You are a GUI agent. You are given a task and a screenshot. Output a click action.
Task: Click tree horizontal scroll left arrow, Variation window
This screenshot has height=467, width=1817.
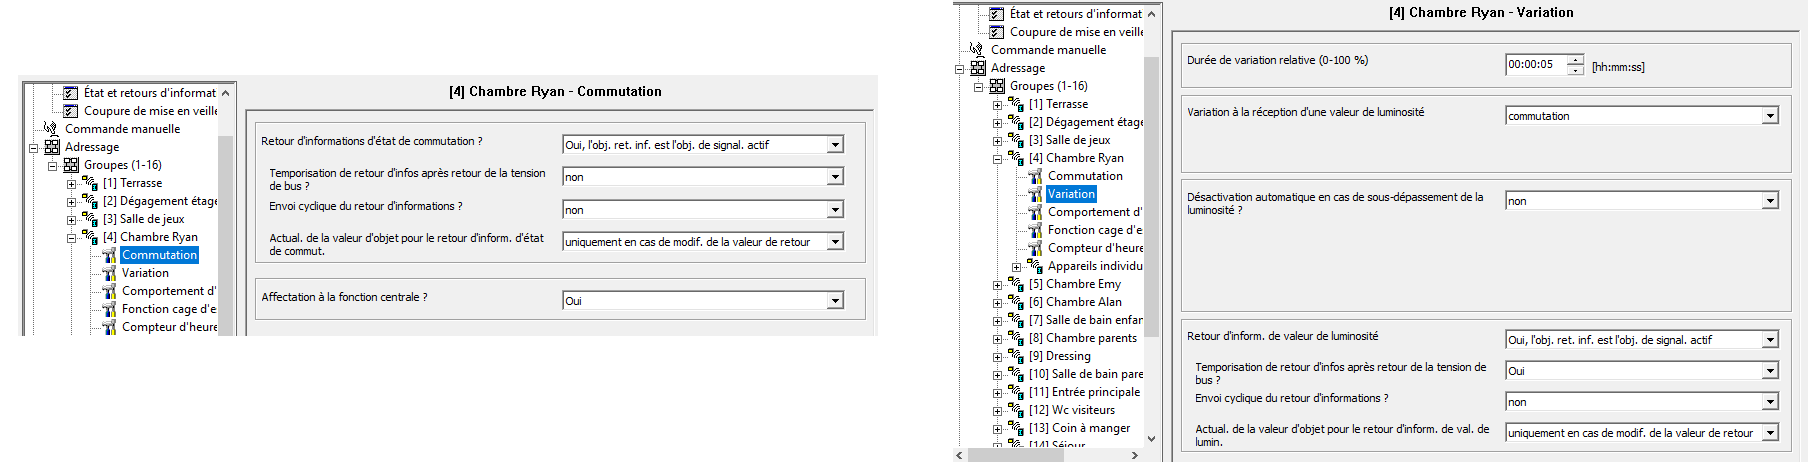tap(961, 455)
